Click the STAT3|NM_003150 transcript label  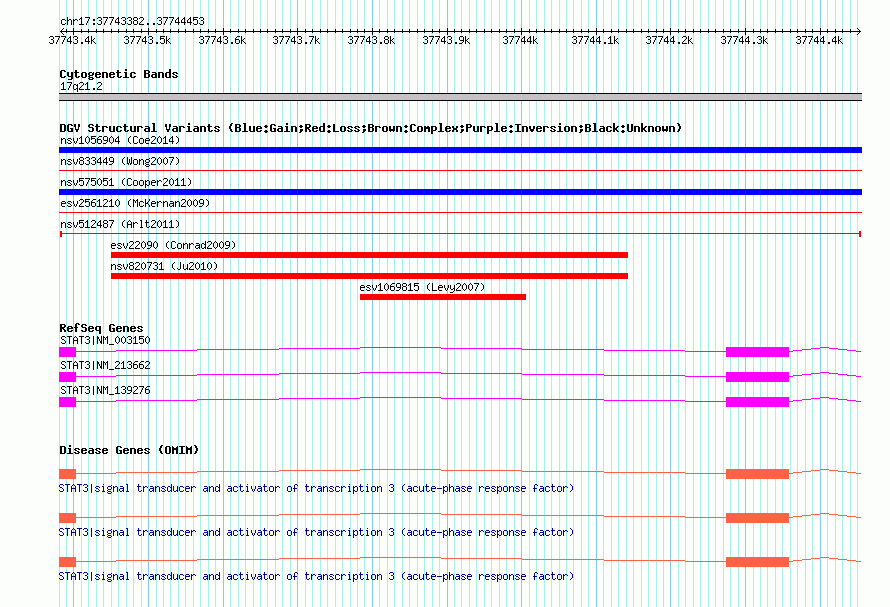(105, 340)
